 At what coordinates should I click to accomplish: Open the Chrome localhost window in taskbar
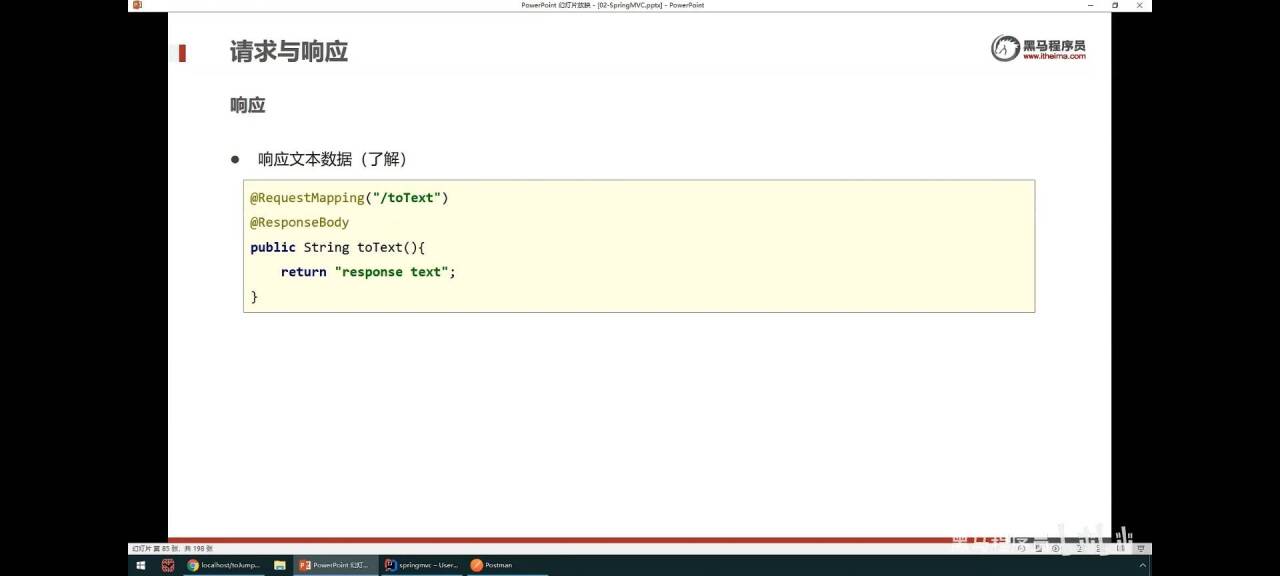pos(224,565)
